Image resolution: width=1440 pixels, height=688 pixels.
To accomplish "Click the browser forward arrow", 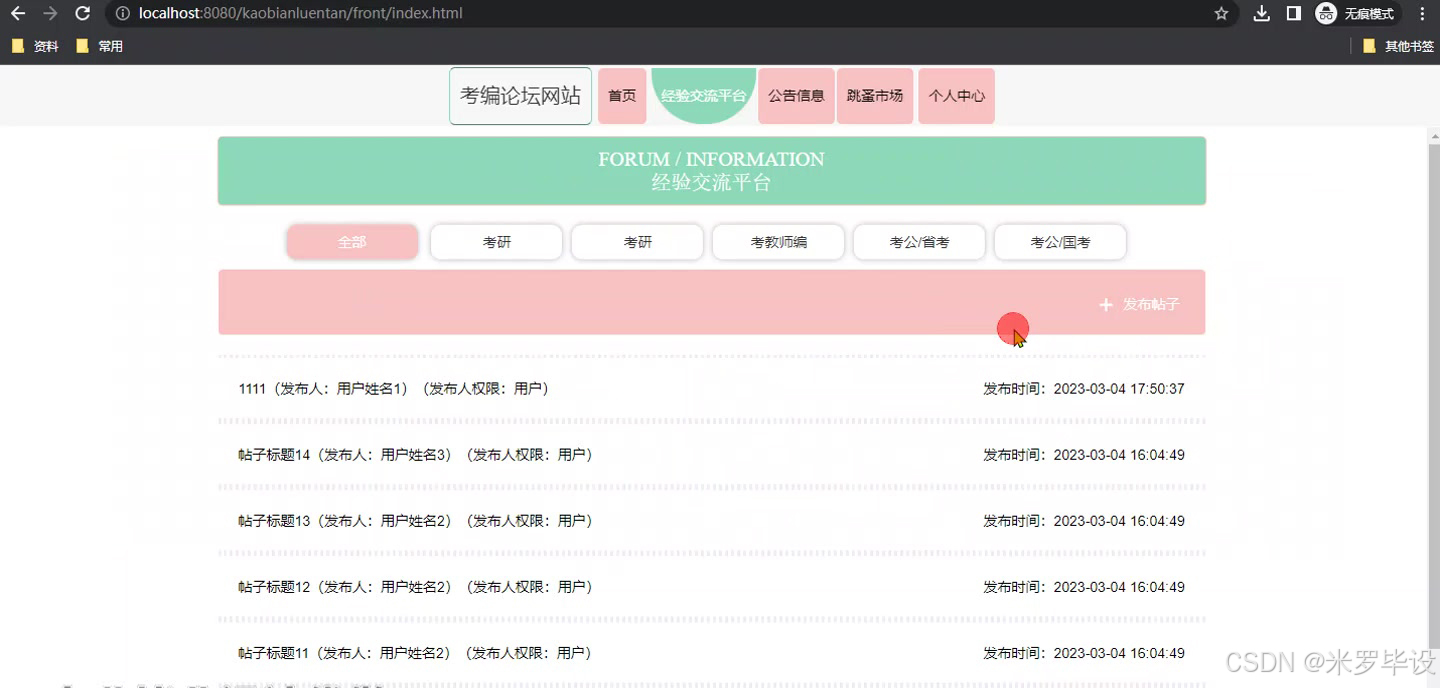I will [x=50, y=14].
